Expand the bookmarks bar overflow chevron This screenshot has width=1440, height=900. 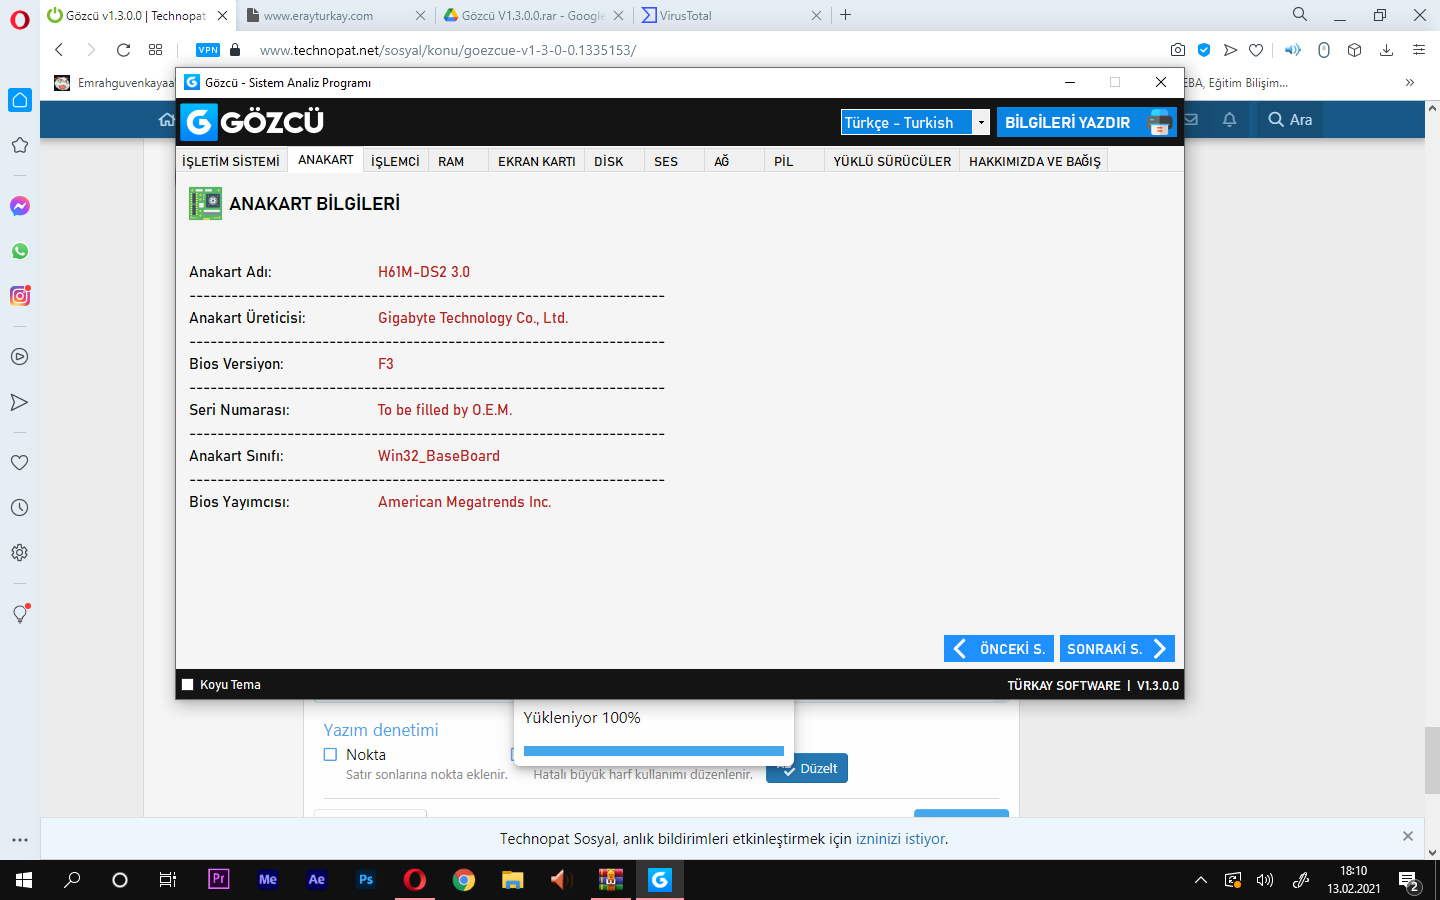click(1410, 83)
